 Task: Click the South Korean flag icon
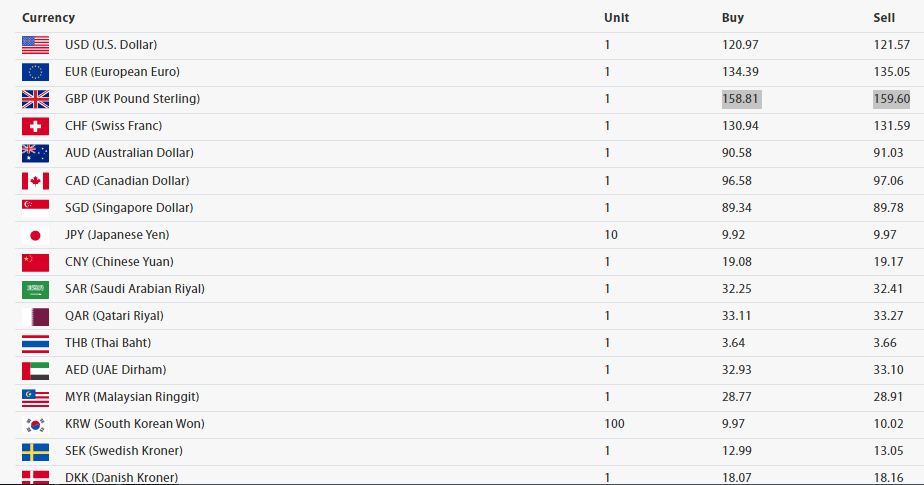35,424
